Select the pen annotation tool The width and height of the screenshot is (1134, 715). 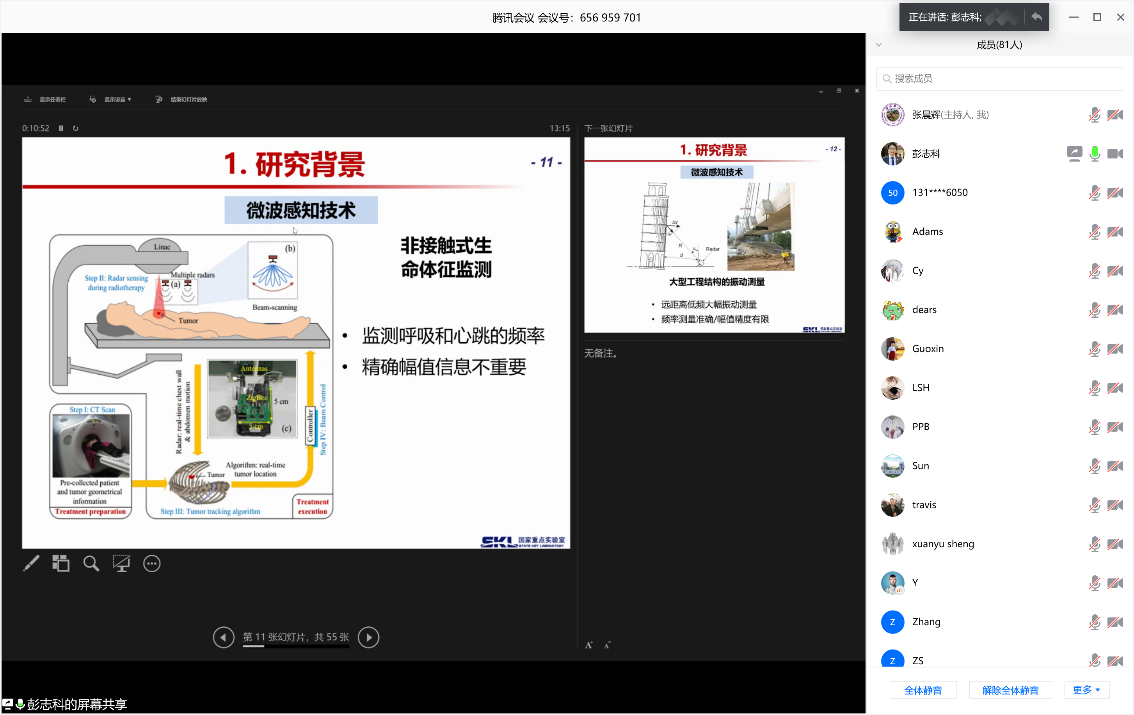31,563
